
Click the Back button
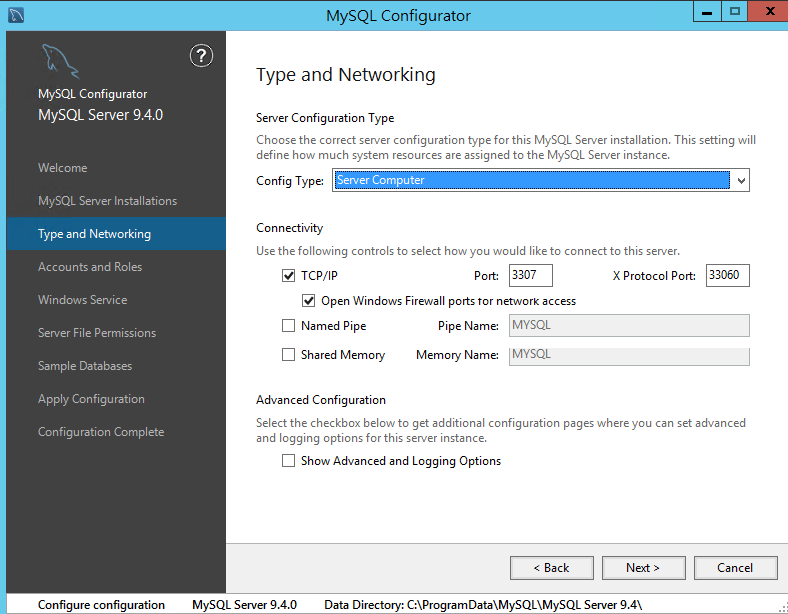coord(552,568)
